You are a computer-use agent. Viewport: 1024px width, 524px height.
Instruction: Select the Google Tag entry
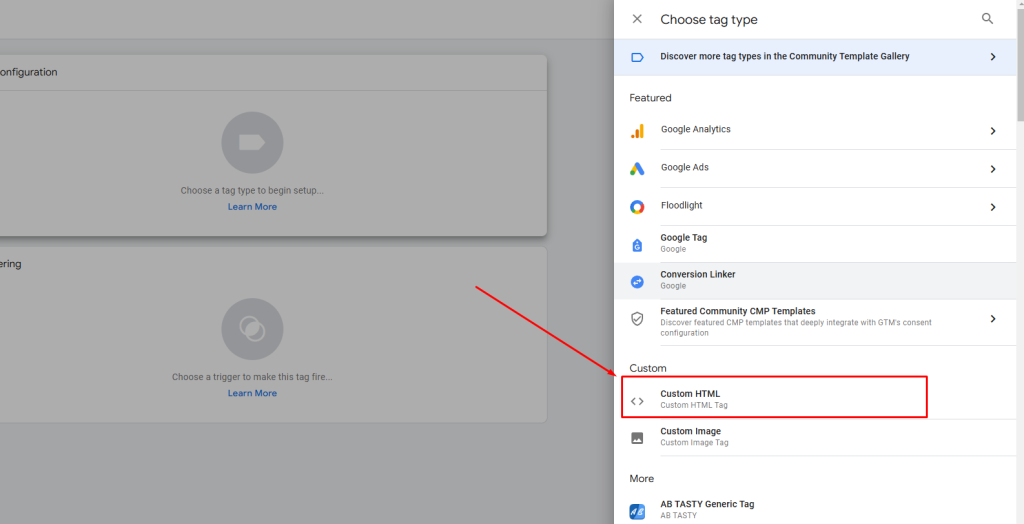pos(815,244)
